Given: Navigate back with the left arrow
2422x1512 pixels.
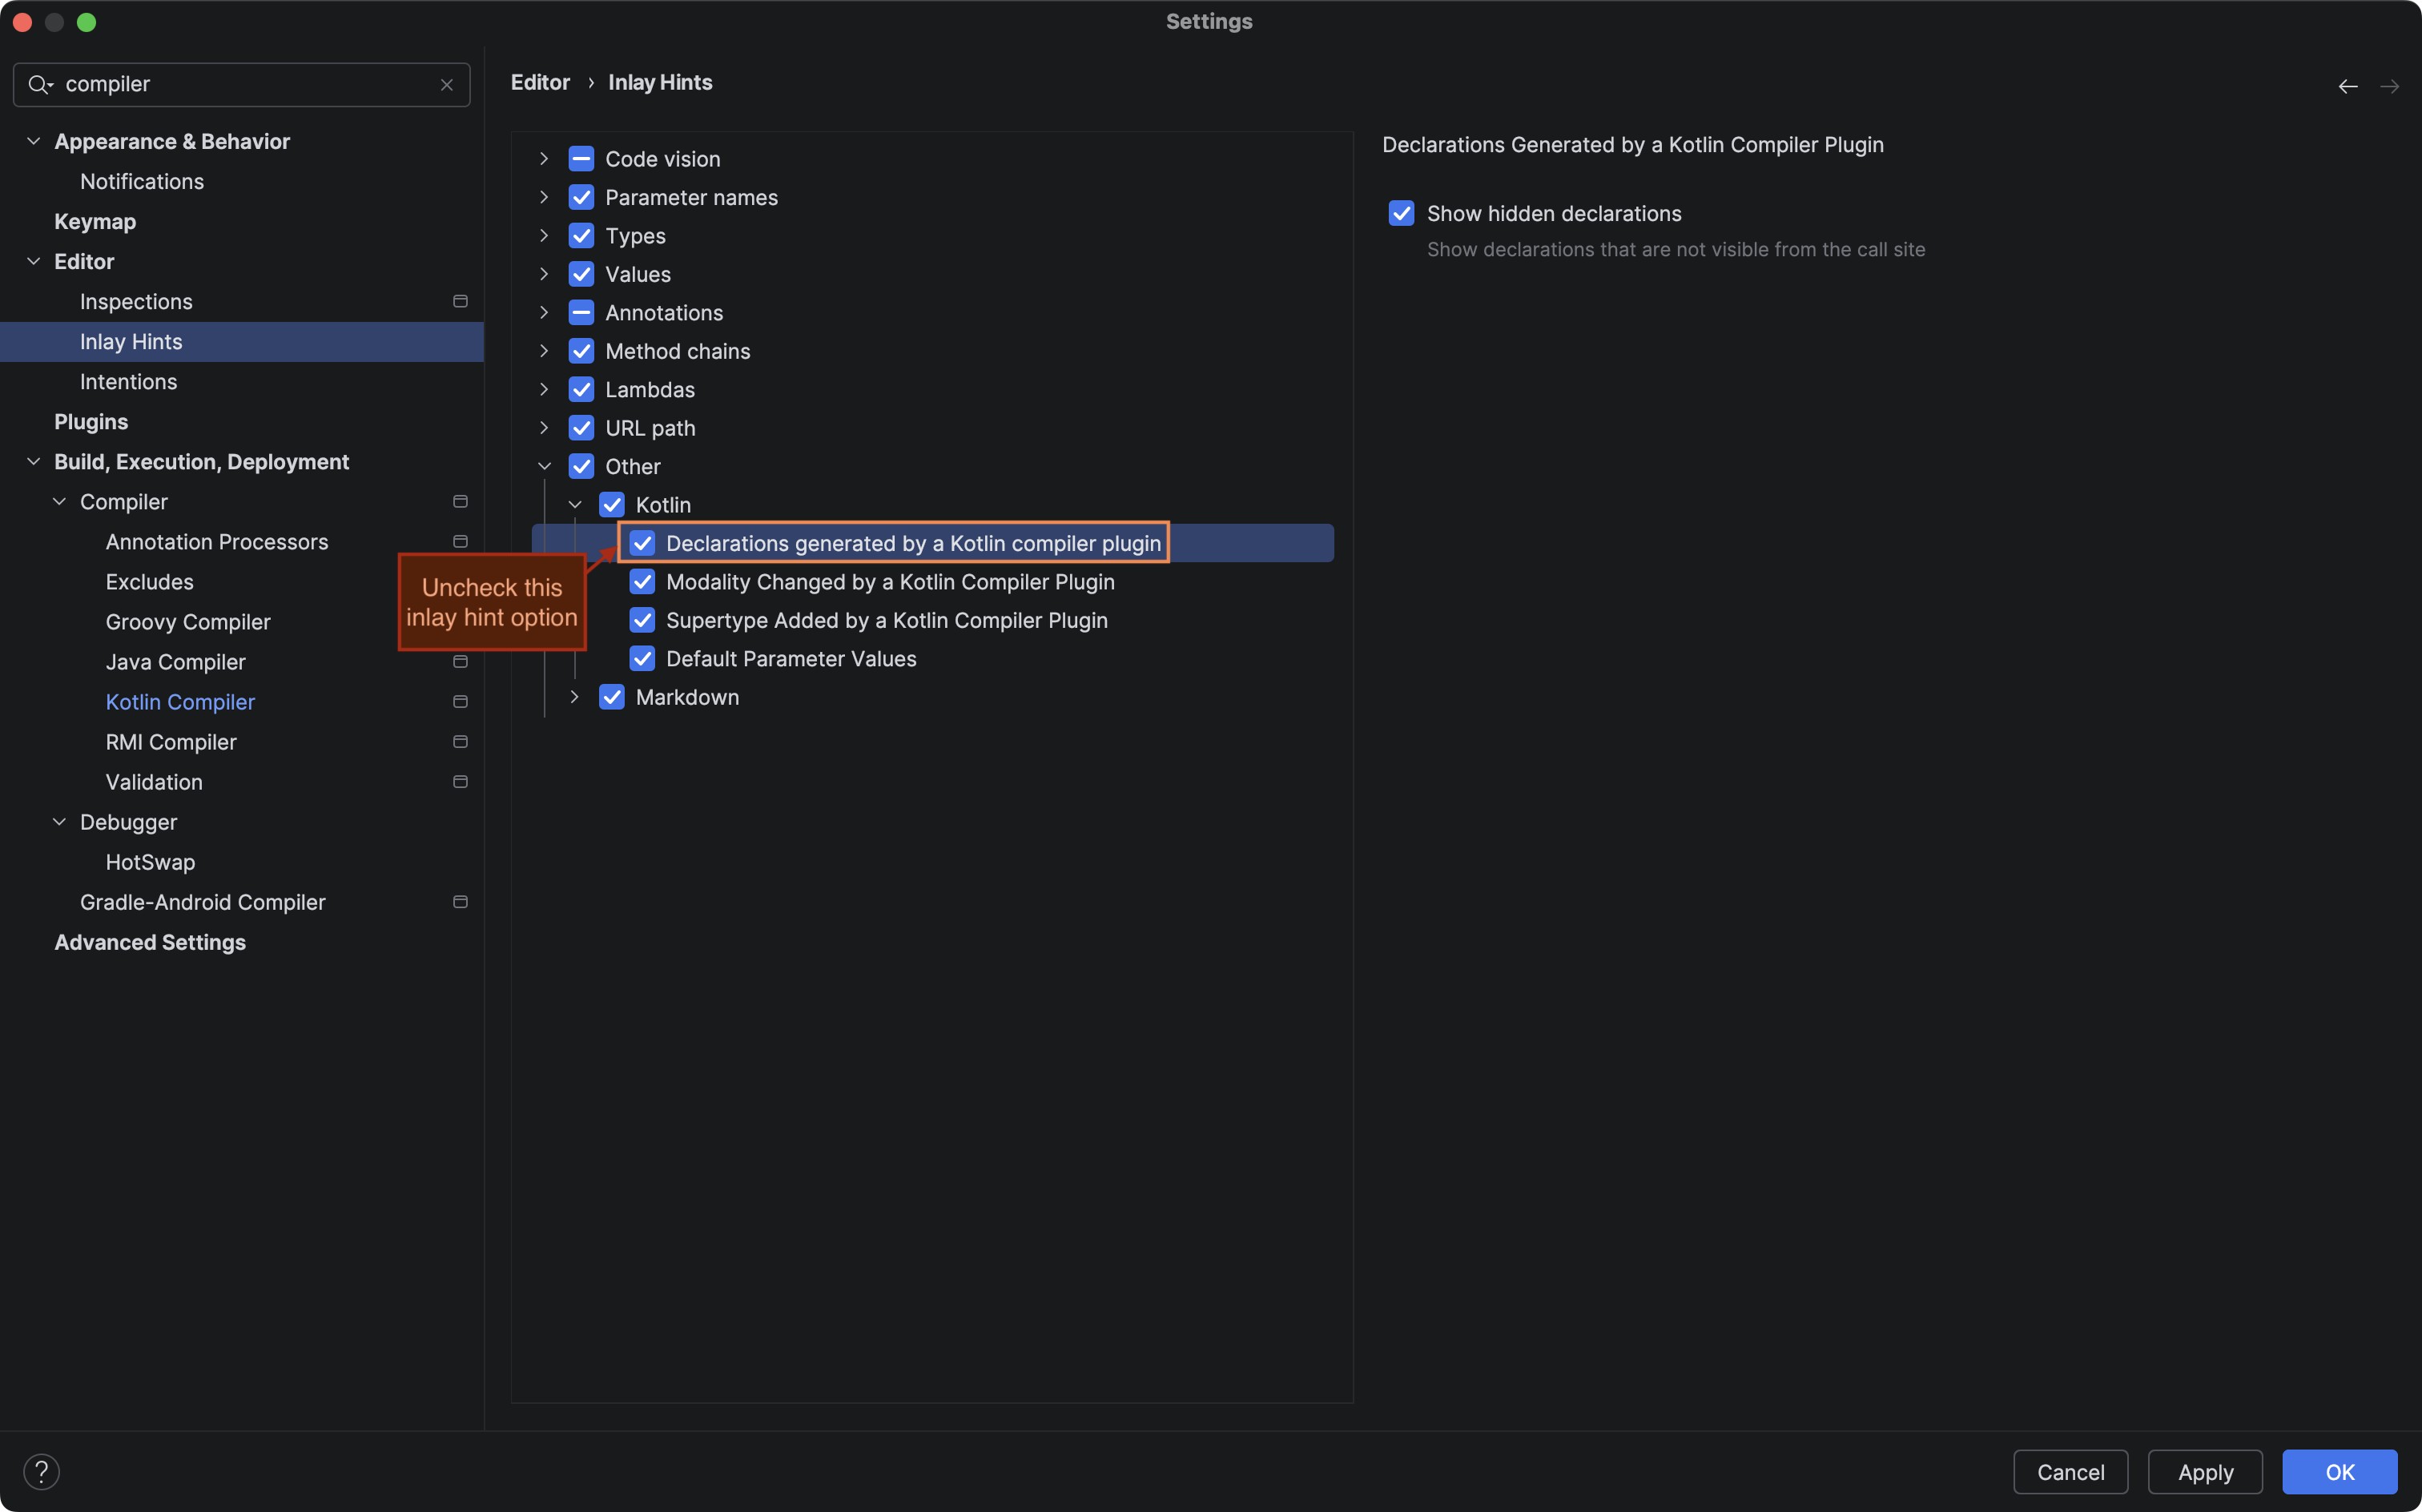Looking at the screenshot, I should click(x=2348, y=87).
